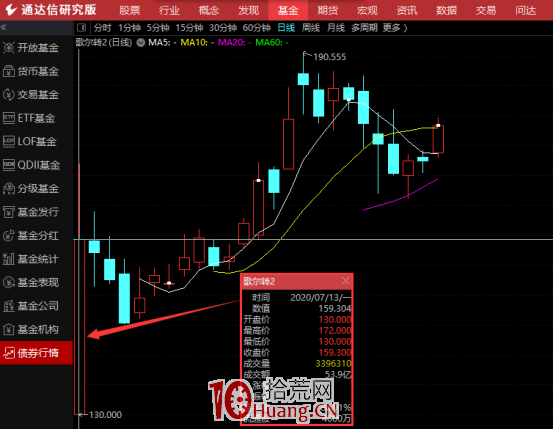The width and height of the screenshot is (554, 430).
Task: Switch chart to 月线 monthly period
Action: click(x=336, y=28)
